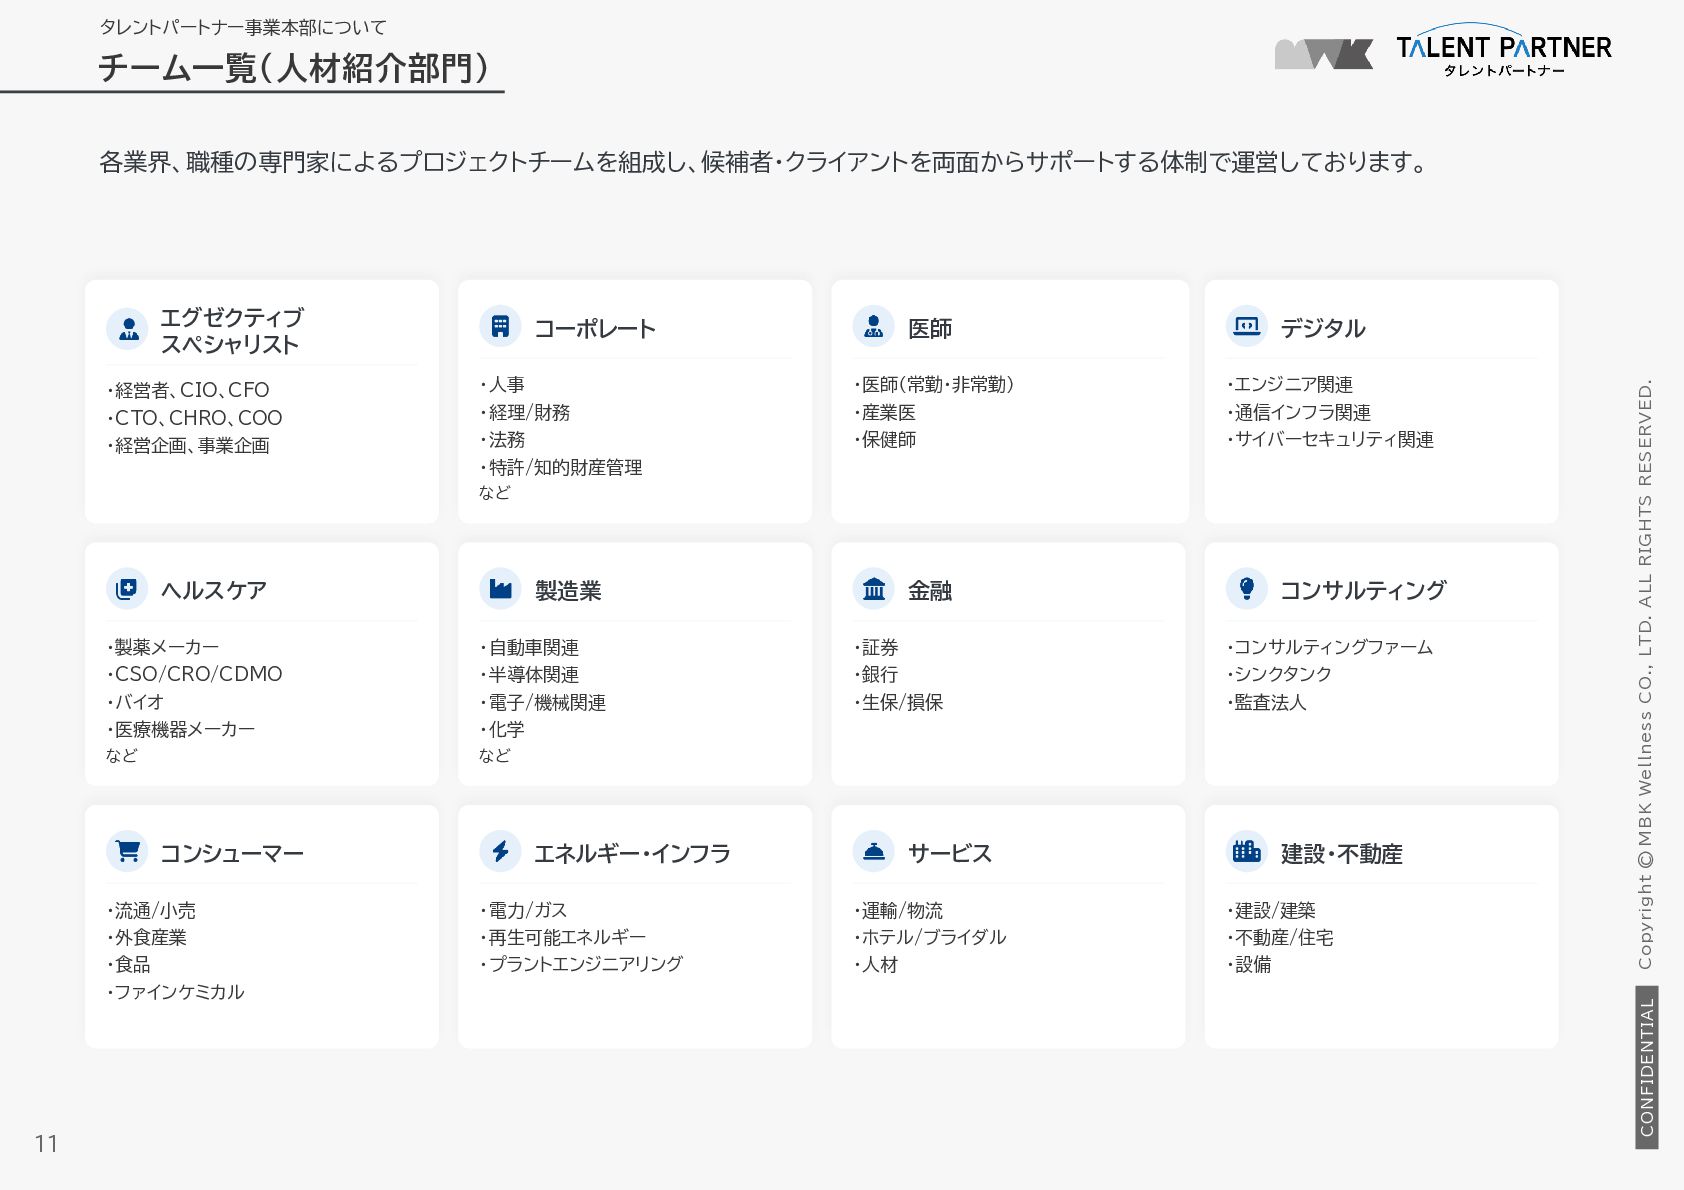Click the executive specialist person icon
The height and width of the screenshot is (1190, 1684).
(x=127, y=329)
